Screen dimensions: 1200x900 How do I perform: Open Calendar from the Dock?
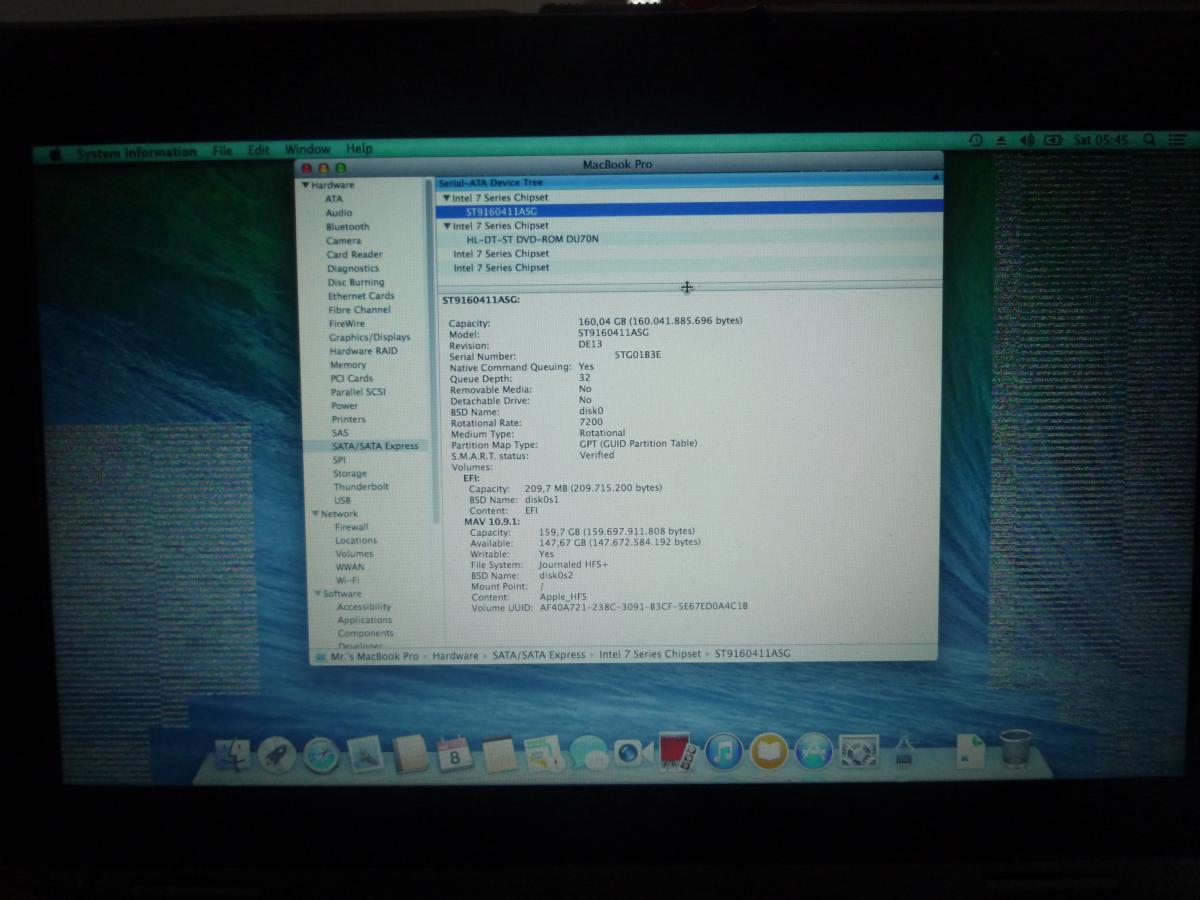pos(454,753)
